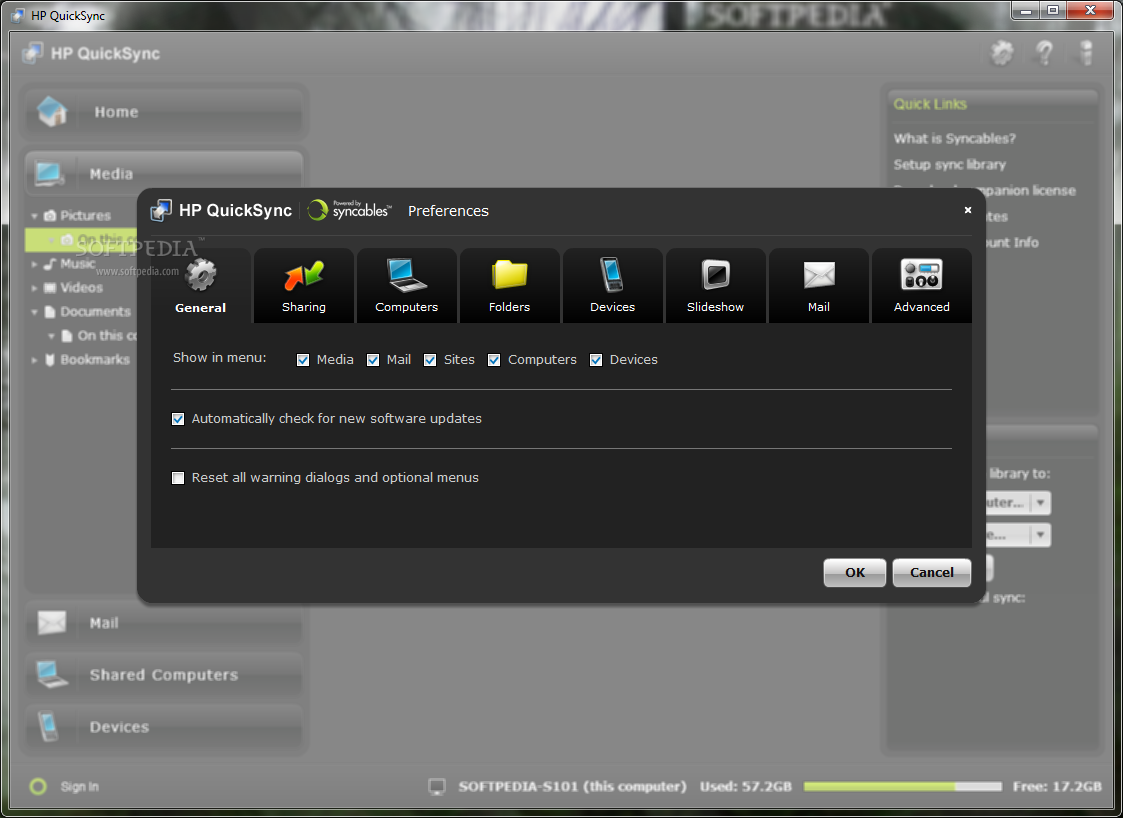Open help question mark icon
Screen dimensions: 1123x818
point(1045,53)
